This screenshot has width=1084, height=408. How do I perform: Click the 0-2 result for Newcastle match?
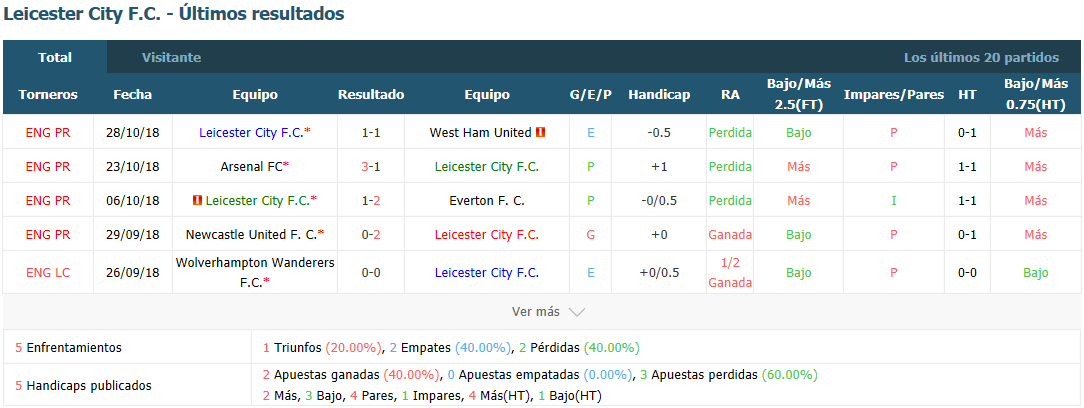tap(371, 234)
